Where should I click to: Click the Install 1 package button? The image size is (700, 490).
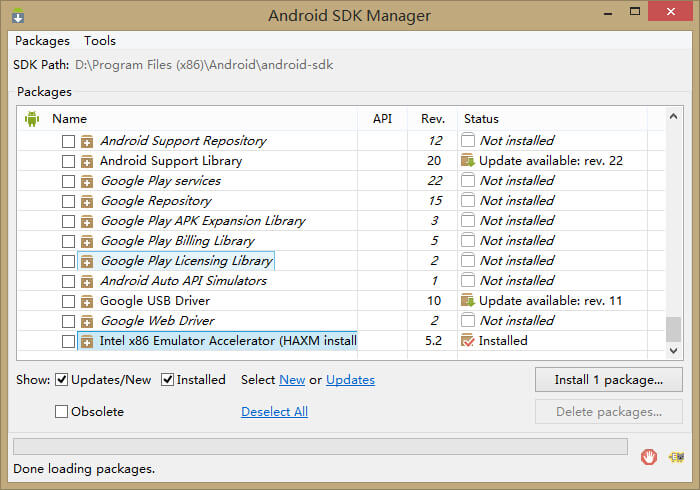tap(609, 380)
